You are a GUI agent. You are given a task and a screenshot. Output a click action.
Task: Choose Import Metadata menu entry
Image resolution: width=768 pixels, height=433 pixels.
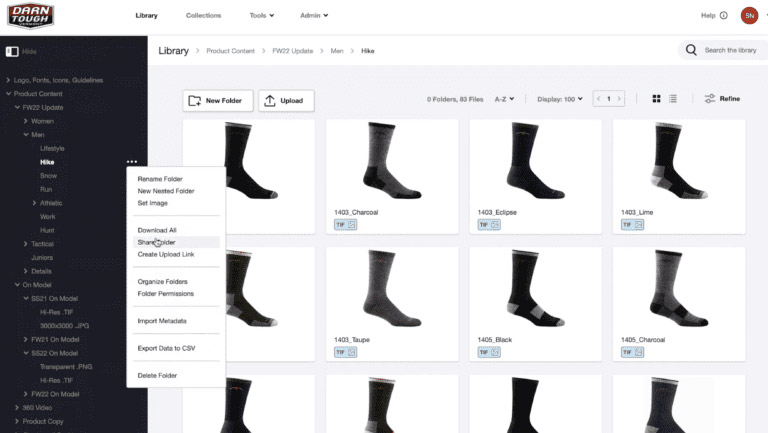[x=162, y=321]
